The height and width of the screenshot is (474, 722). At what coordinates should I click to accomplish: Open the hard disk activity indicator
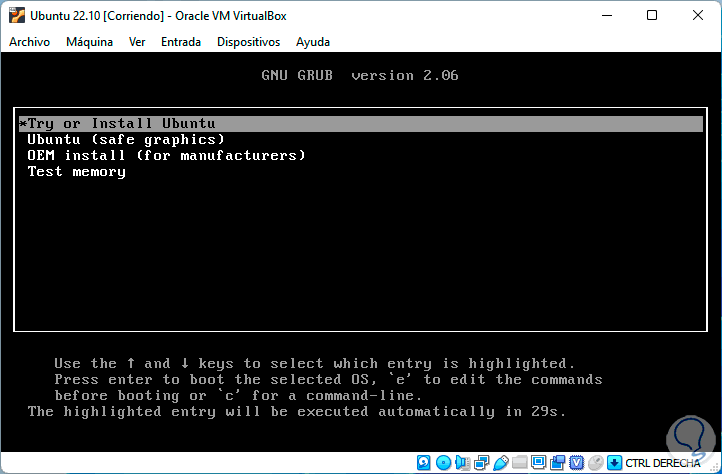[424, 462]
